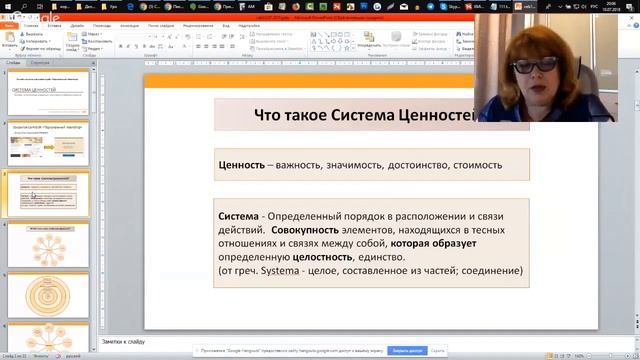The width and height of the screenshot is (640, 360).
Task: Toggle bold formatting in the ribbon
Action: pos(120,47)
